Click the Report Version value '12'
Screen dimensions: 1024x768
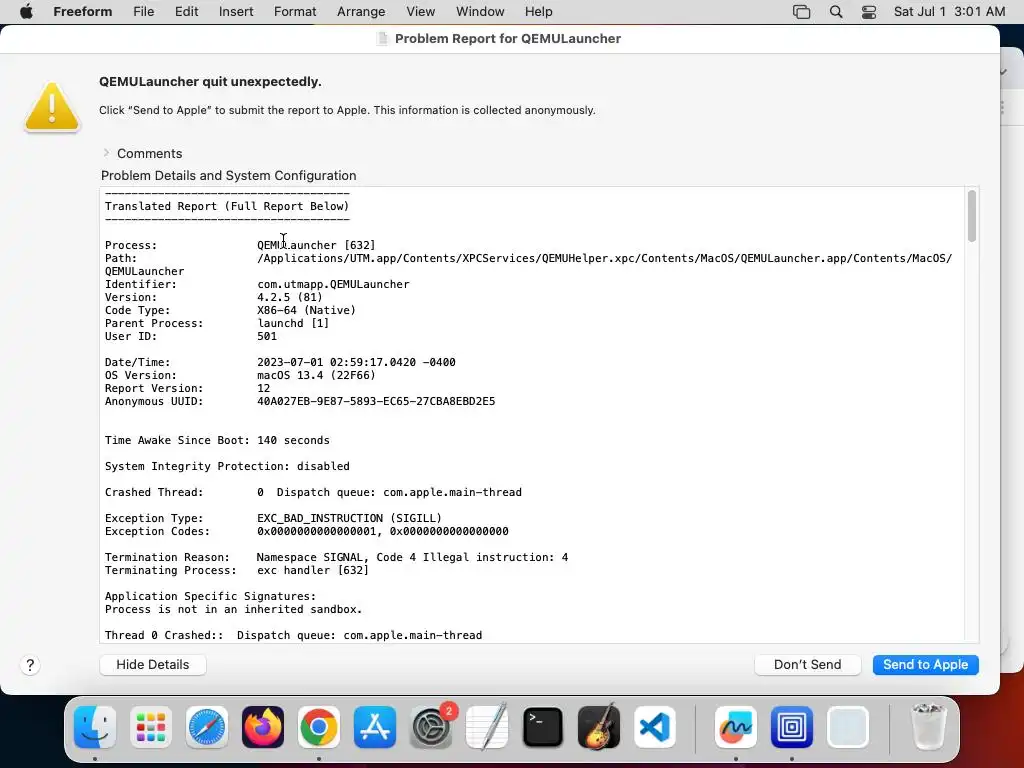263,389
